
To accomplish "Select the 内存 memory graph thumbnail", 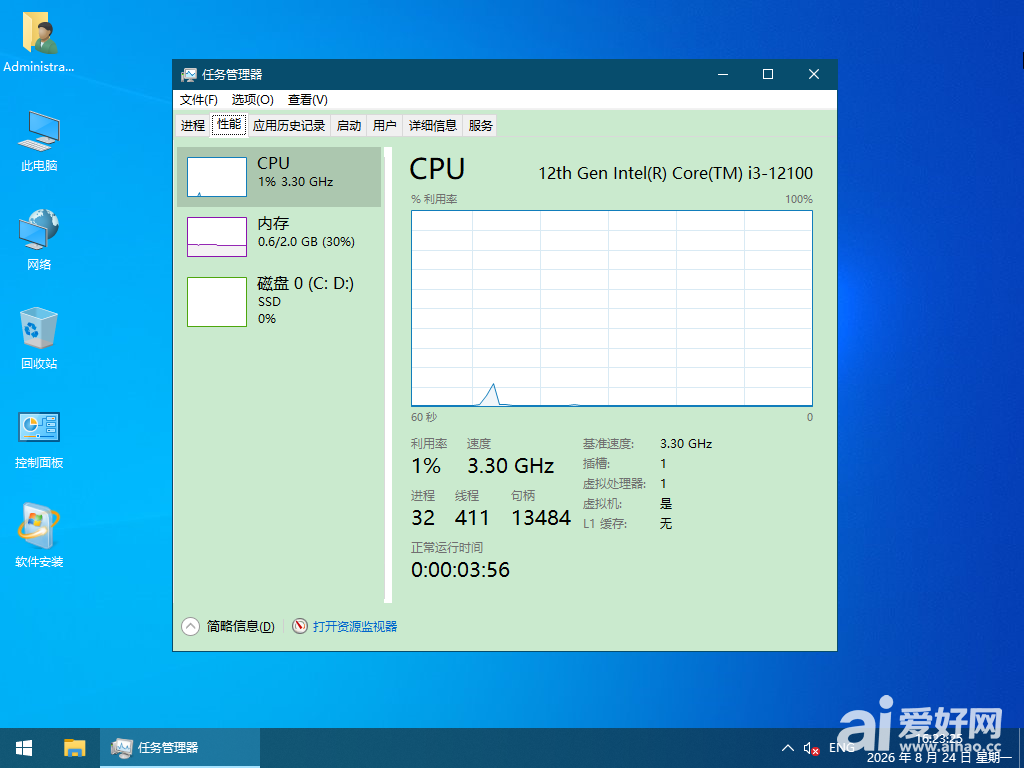I will (217, 237).
